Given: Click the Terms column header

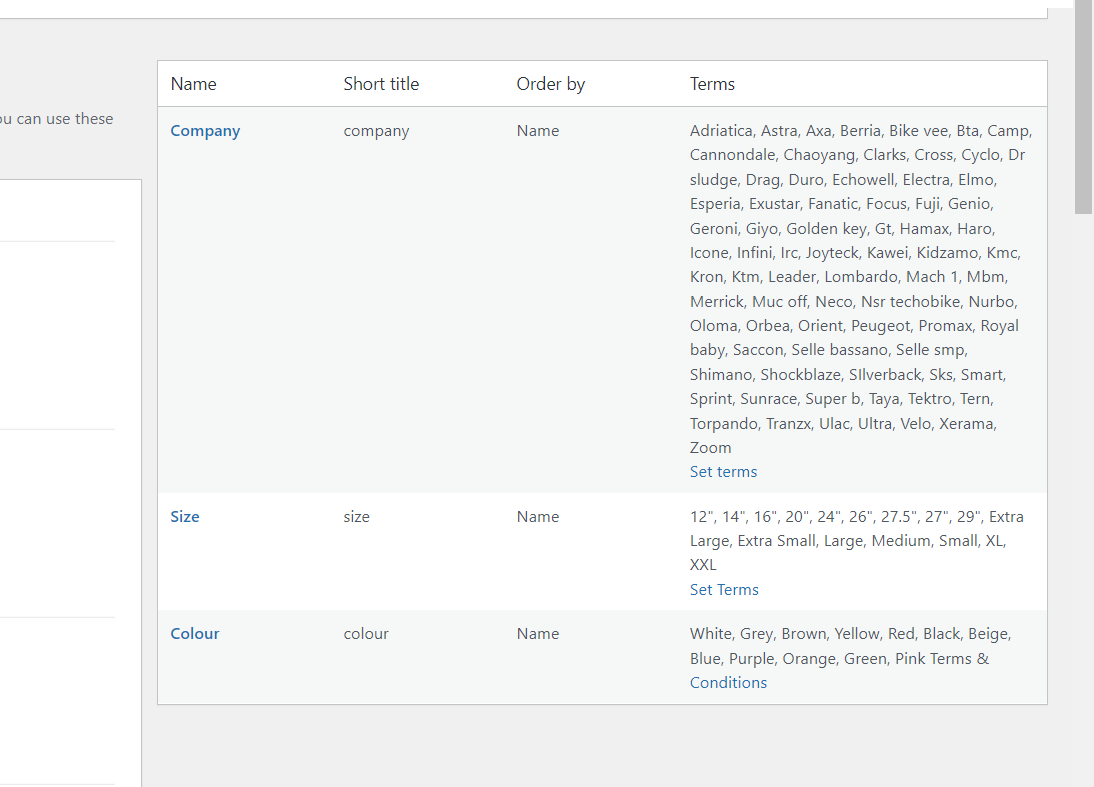Looking at the screenshot, I should tap(712, 84).
